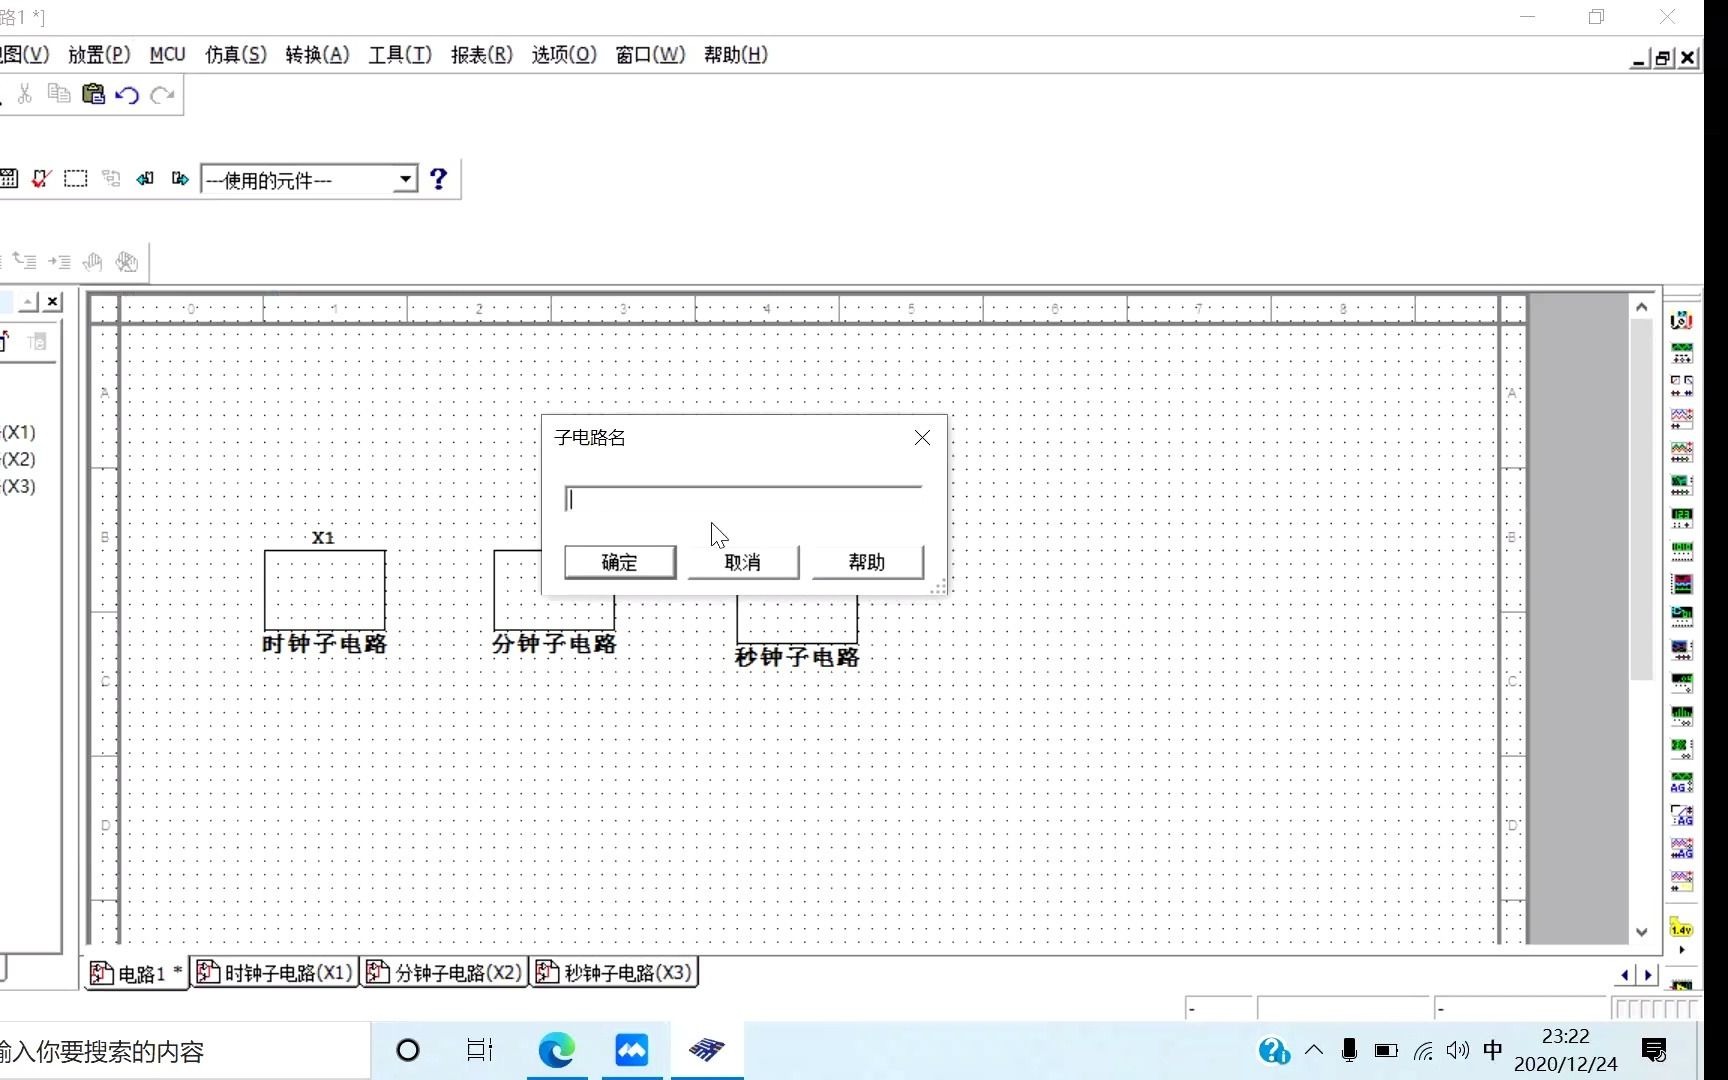Click the subcircuit name text field

pos(743,499)
